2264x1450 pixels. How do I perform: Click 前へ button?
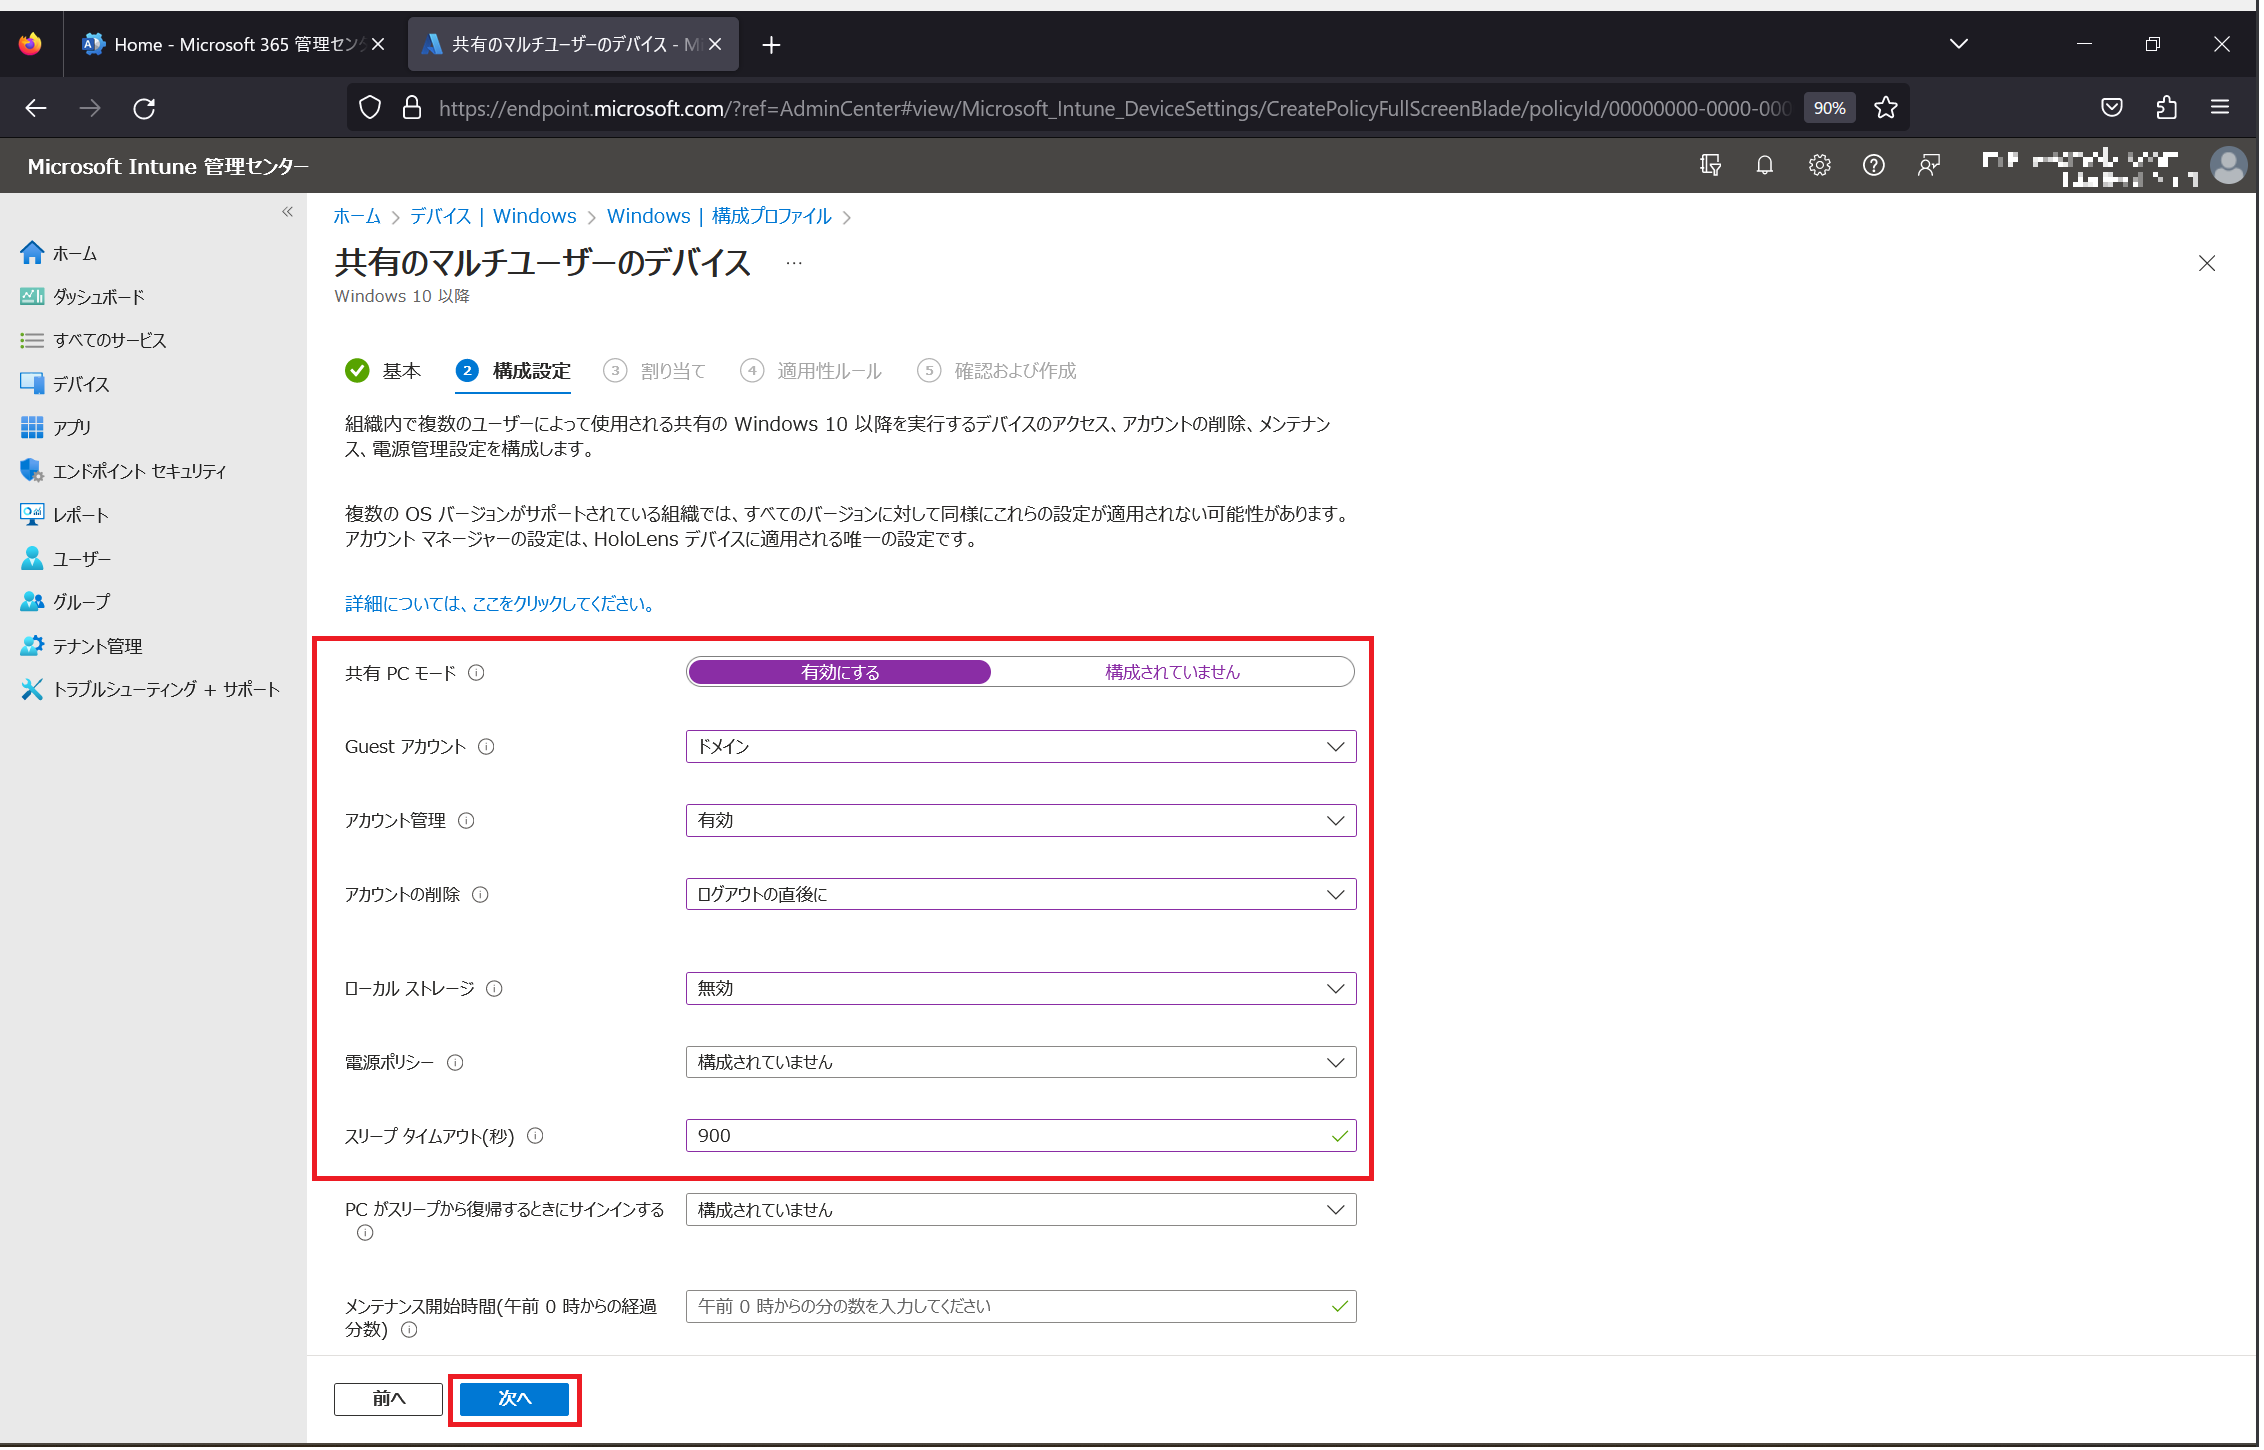tap(389, 1401)
